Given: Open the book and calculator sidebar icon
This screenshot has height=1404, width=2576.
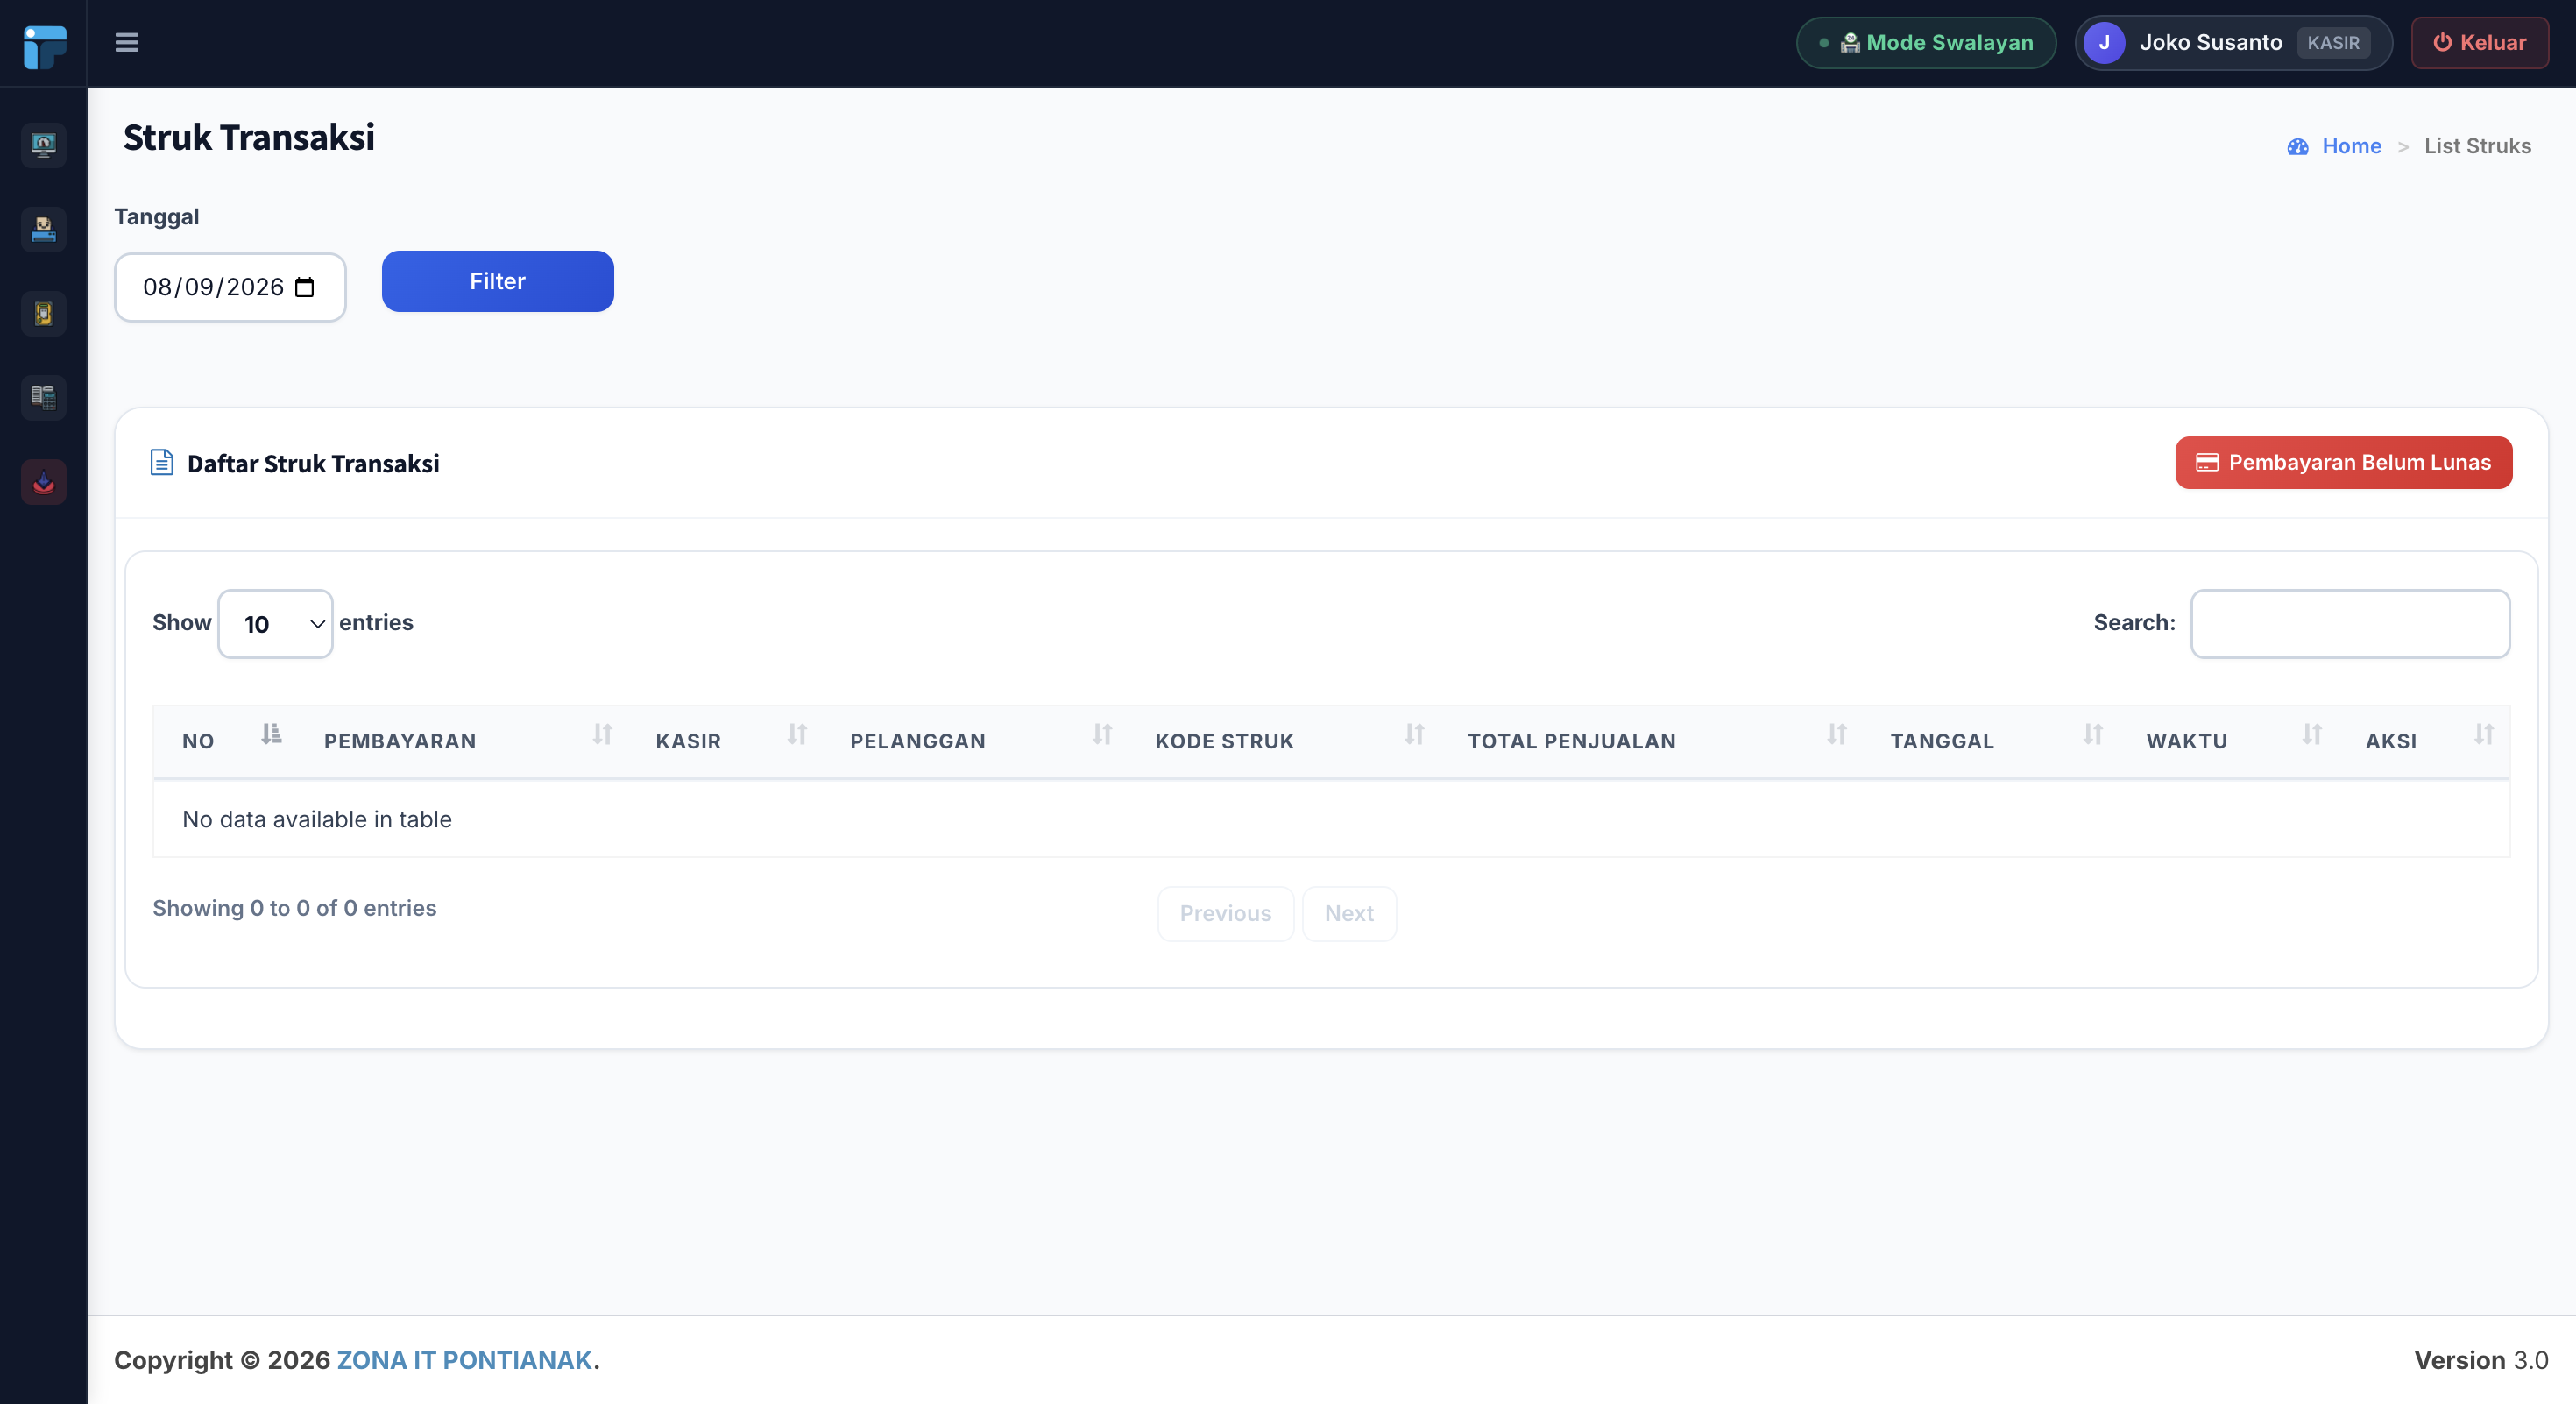Looking at the screenshot, I should (x=43, y=397).
